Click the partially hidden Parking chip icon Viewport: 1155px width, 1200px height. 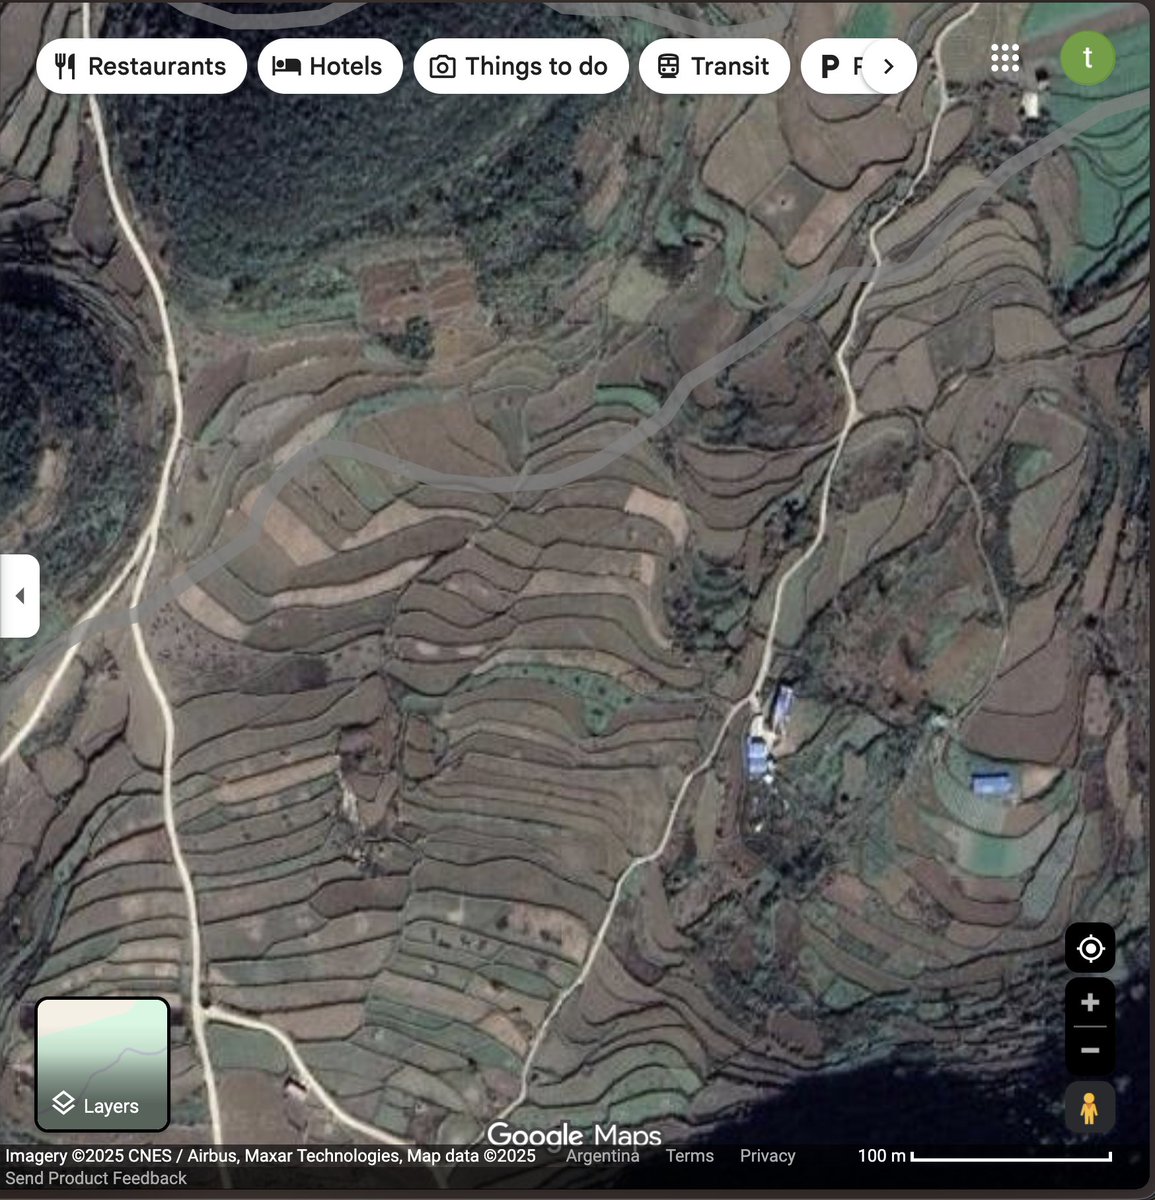pos(830,66)
